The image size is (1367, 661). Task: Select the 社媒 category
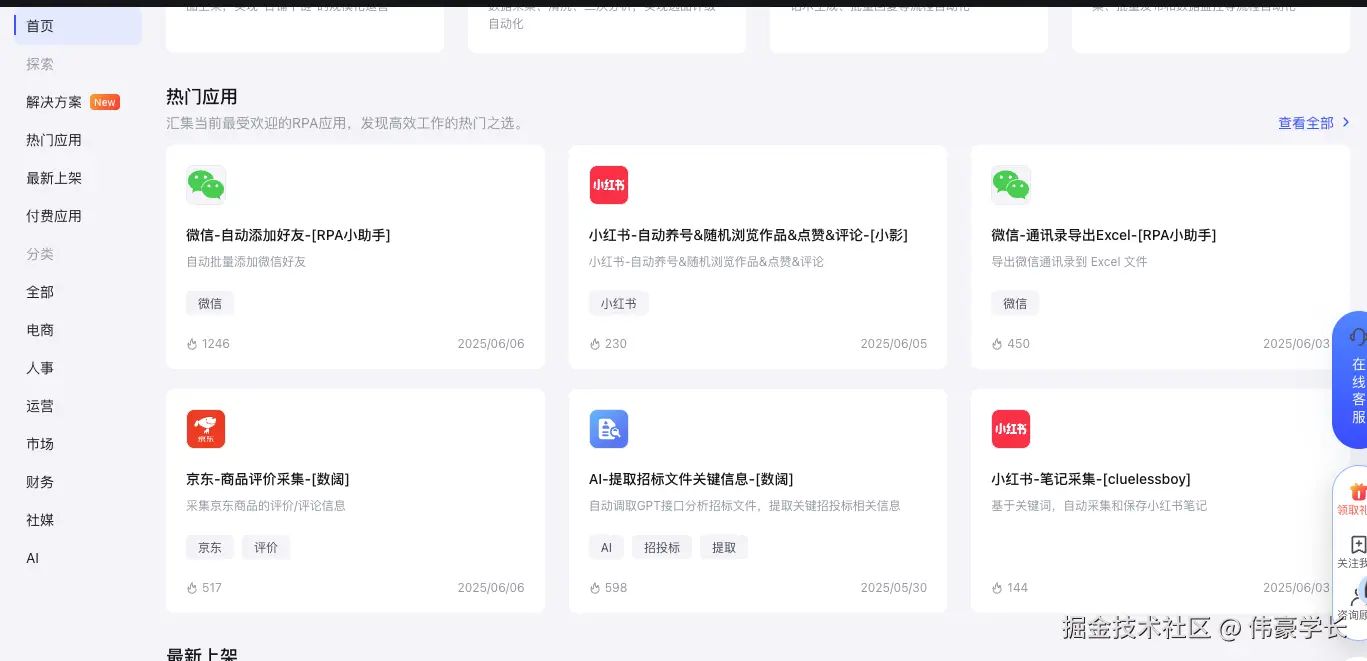click(x=40, y=520)
